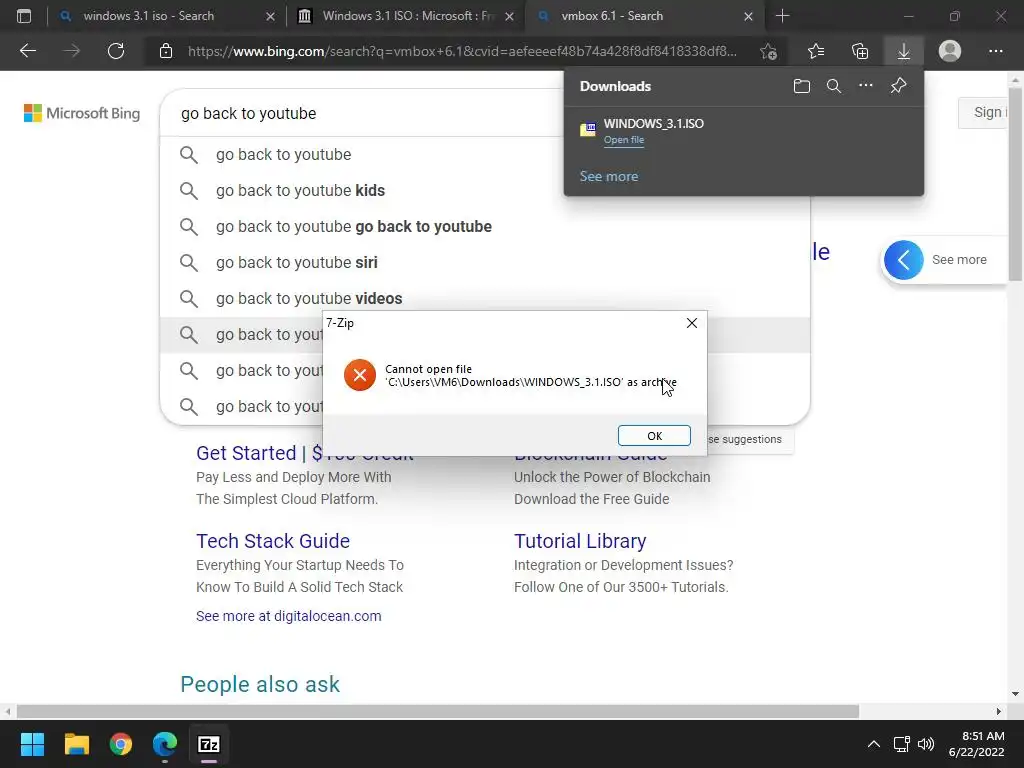View site information lock icon

(166, 51)
